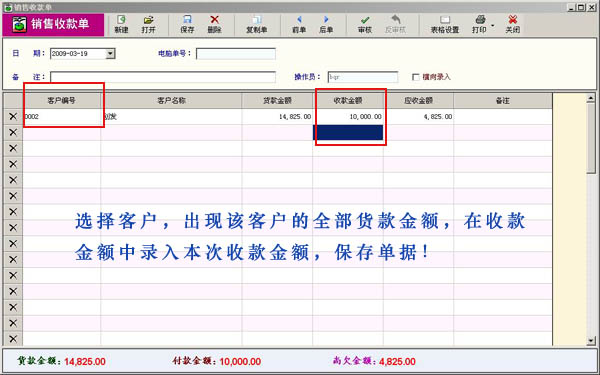
Task: Click the 收款金额 column header
Action: pyautogui.click(x=348, y=101)
